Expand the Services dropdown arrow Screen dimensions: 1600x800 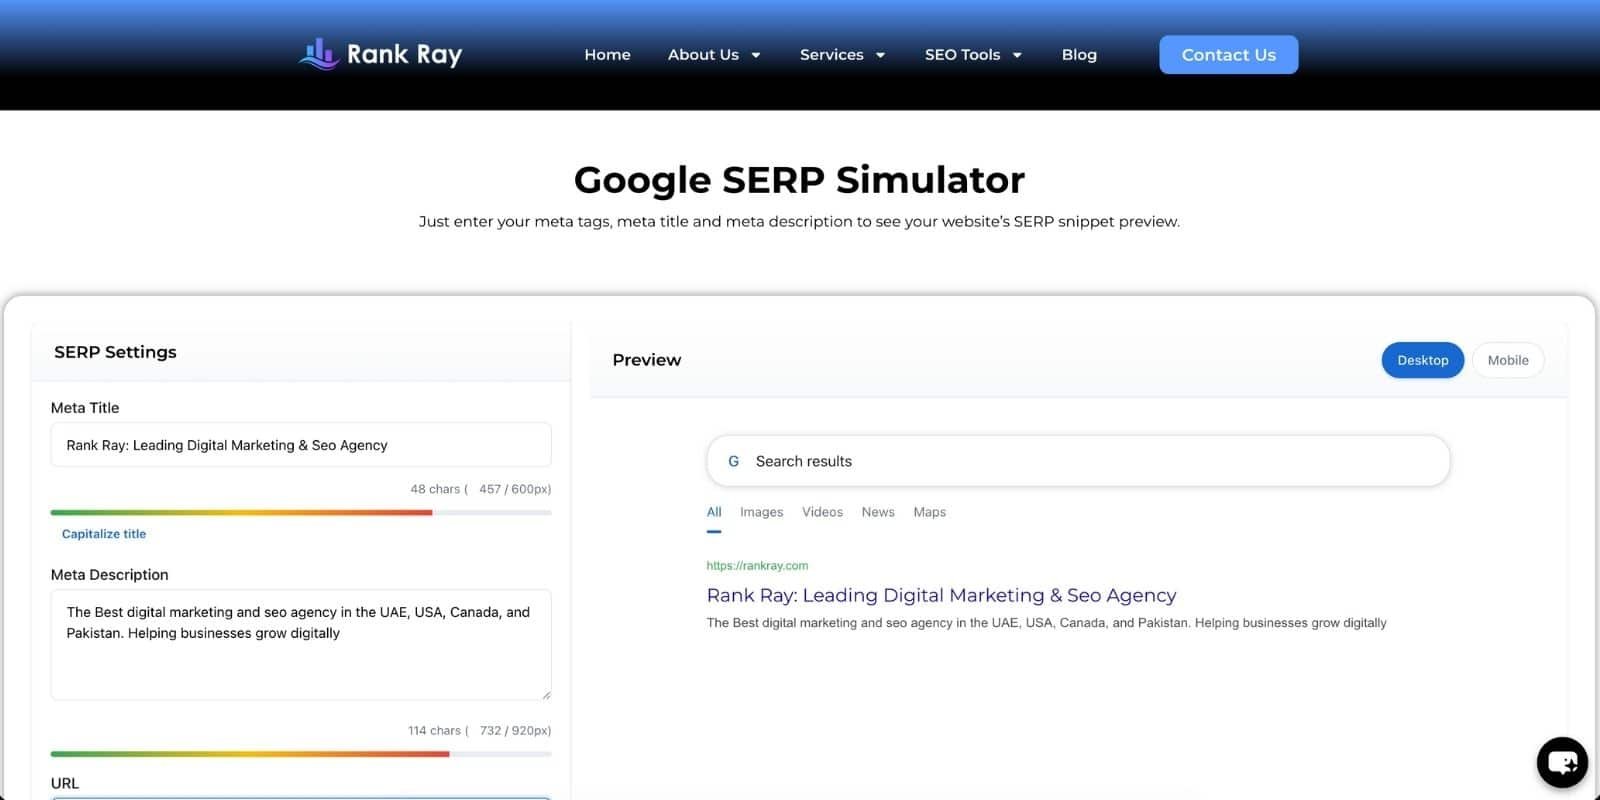click(x=880, y=55)
